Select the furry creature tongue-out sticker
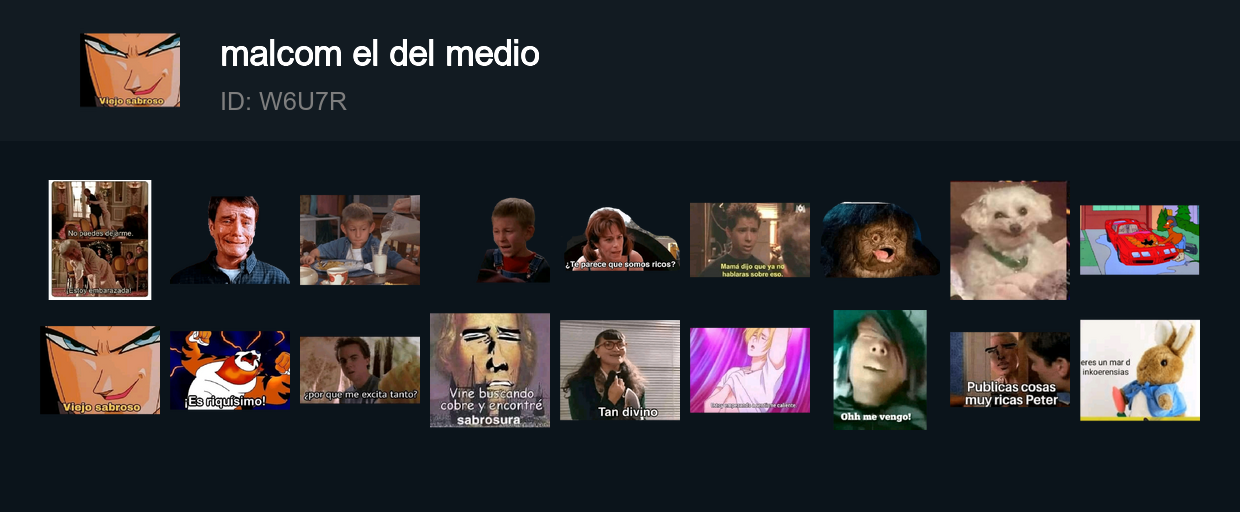 [880, 240]
